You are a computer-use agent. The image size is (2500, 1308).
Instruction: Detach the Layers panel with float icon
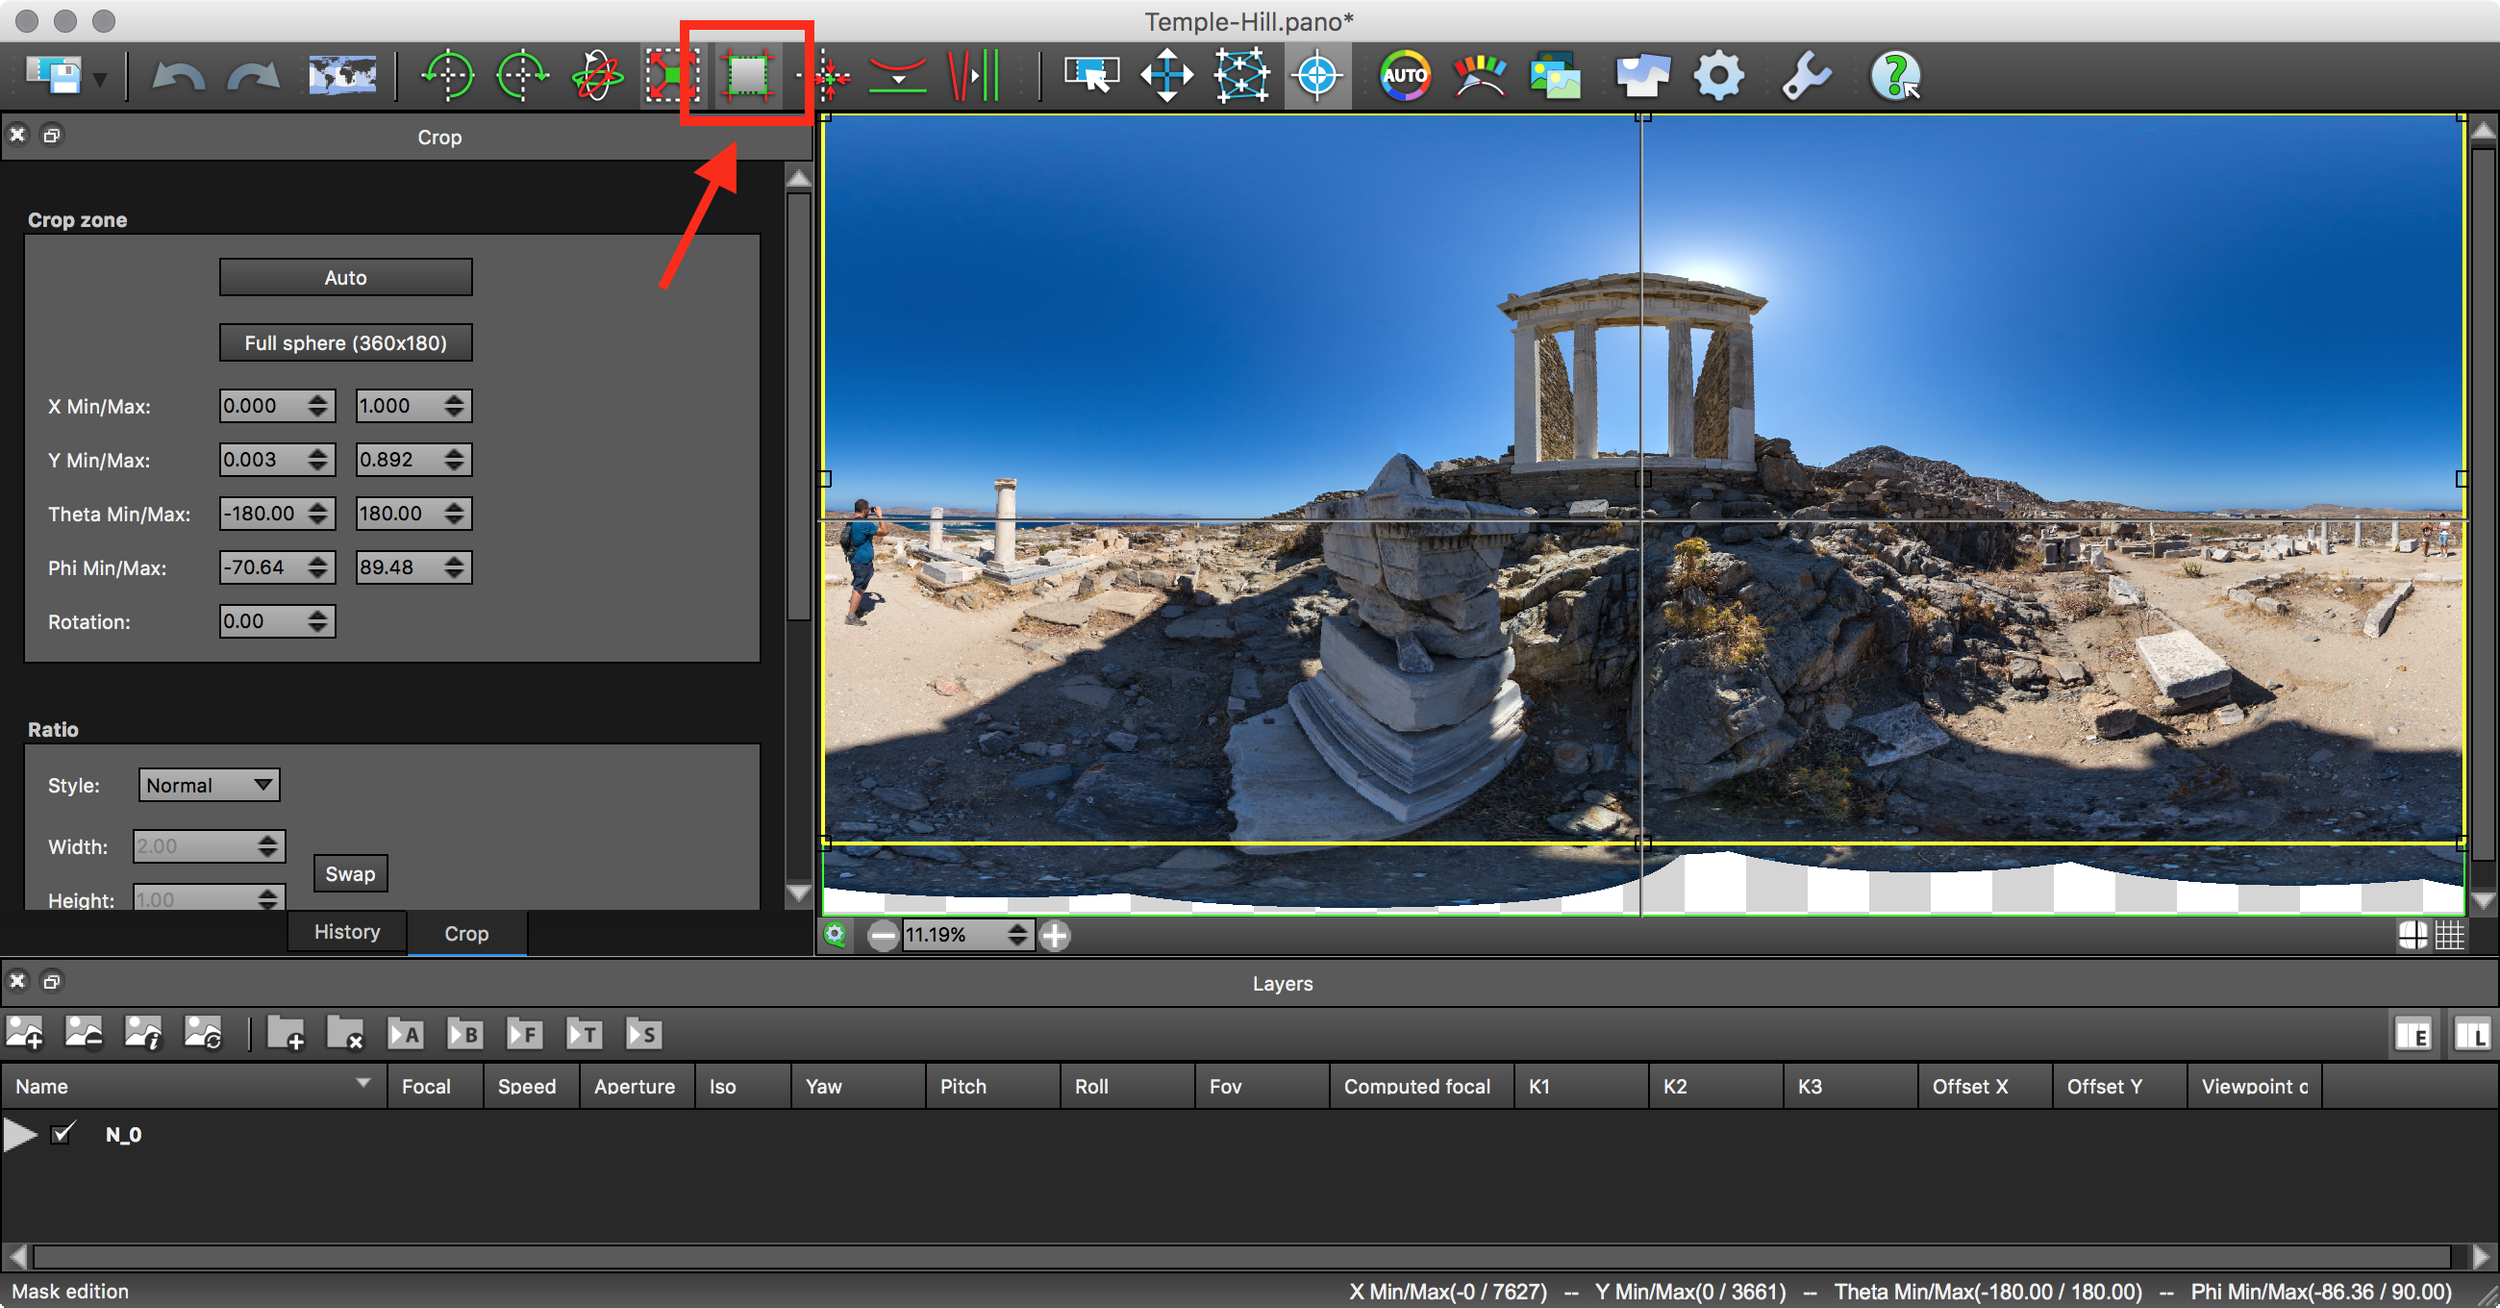tap(52, 981)
